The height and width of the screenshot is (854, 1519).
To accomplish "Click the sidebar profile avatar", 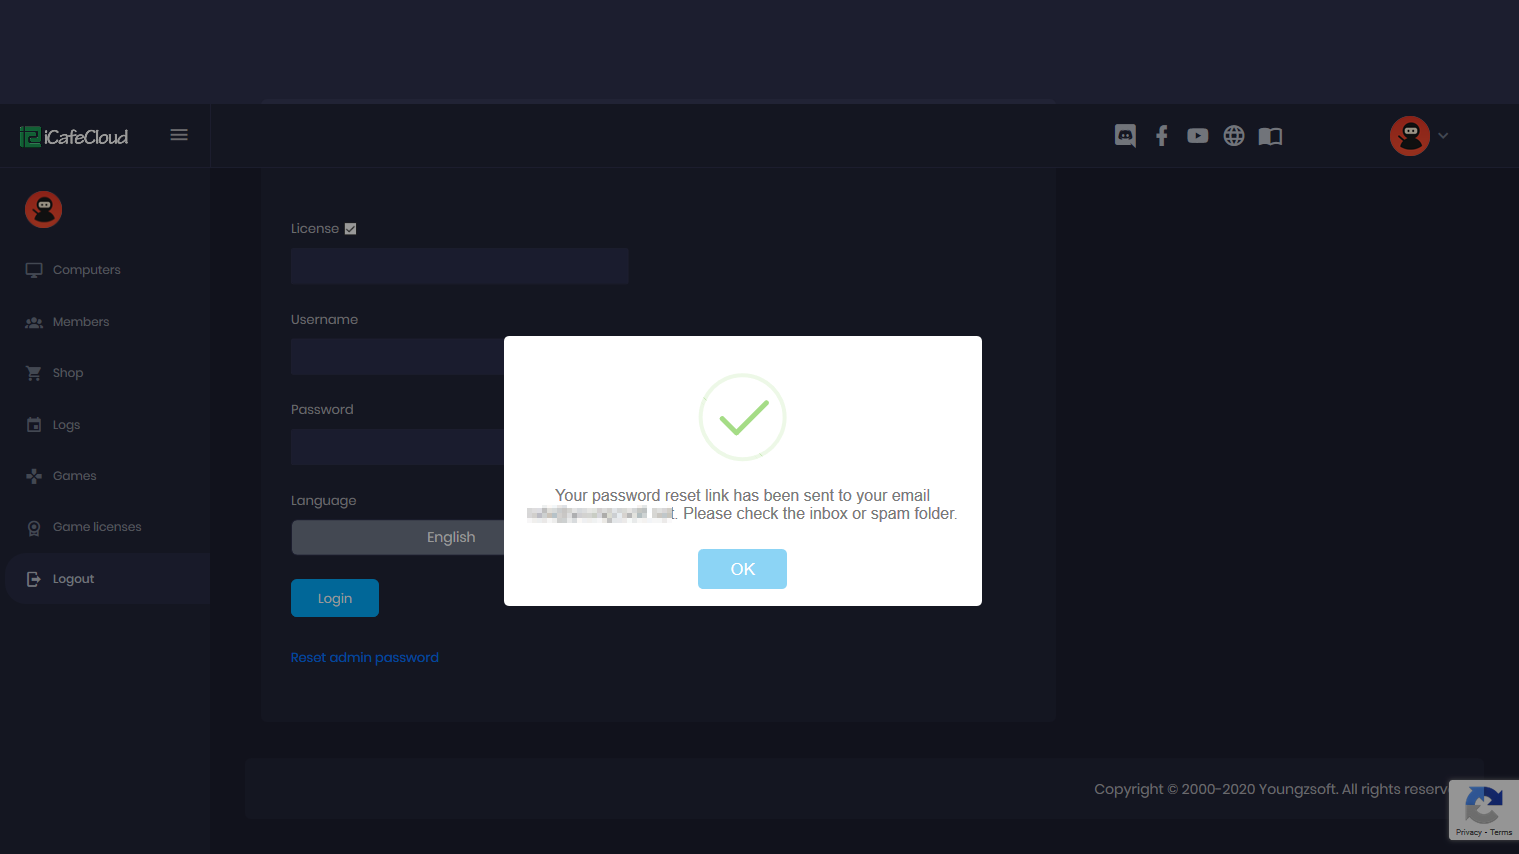I will (44, 210).
